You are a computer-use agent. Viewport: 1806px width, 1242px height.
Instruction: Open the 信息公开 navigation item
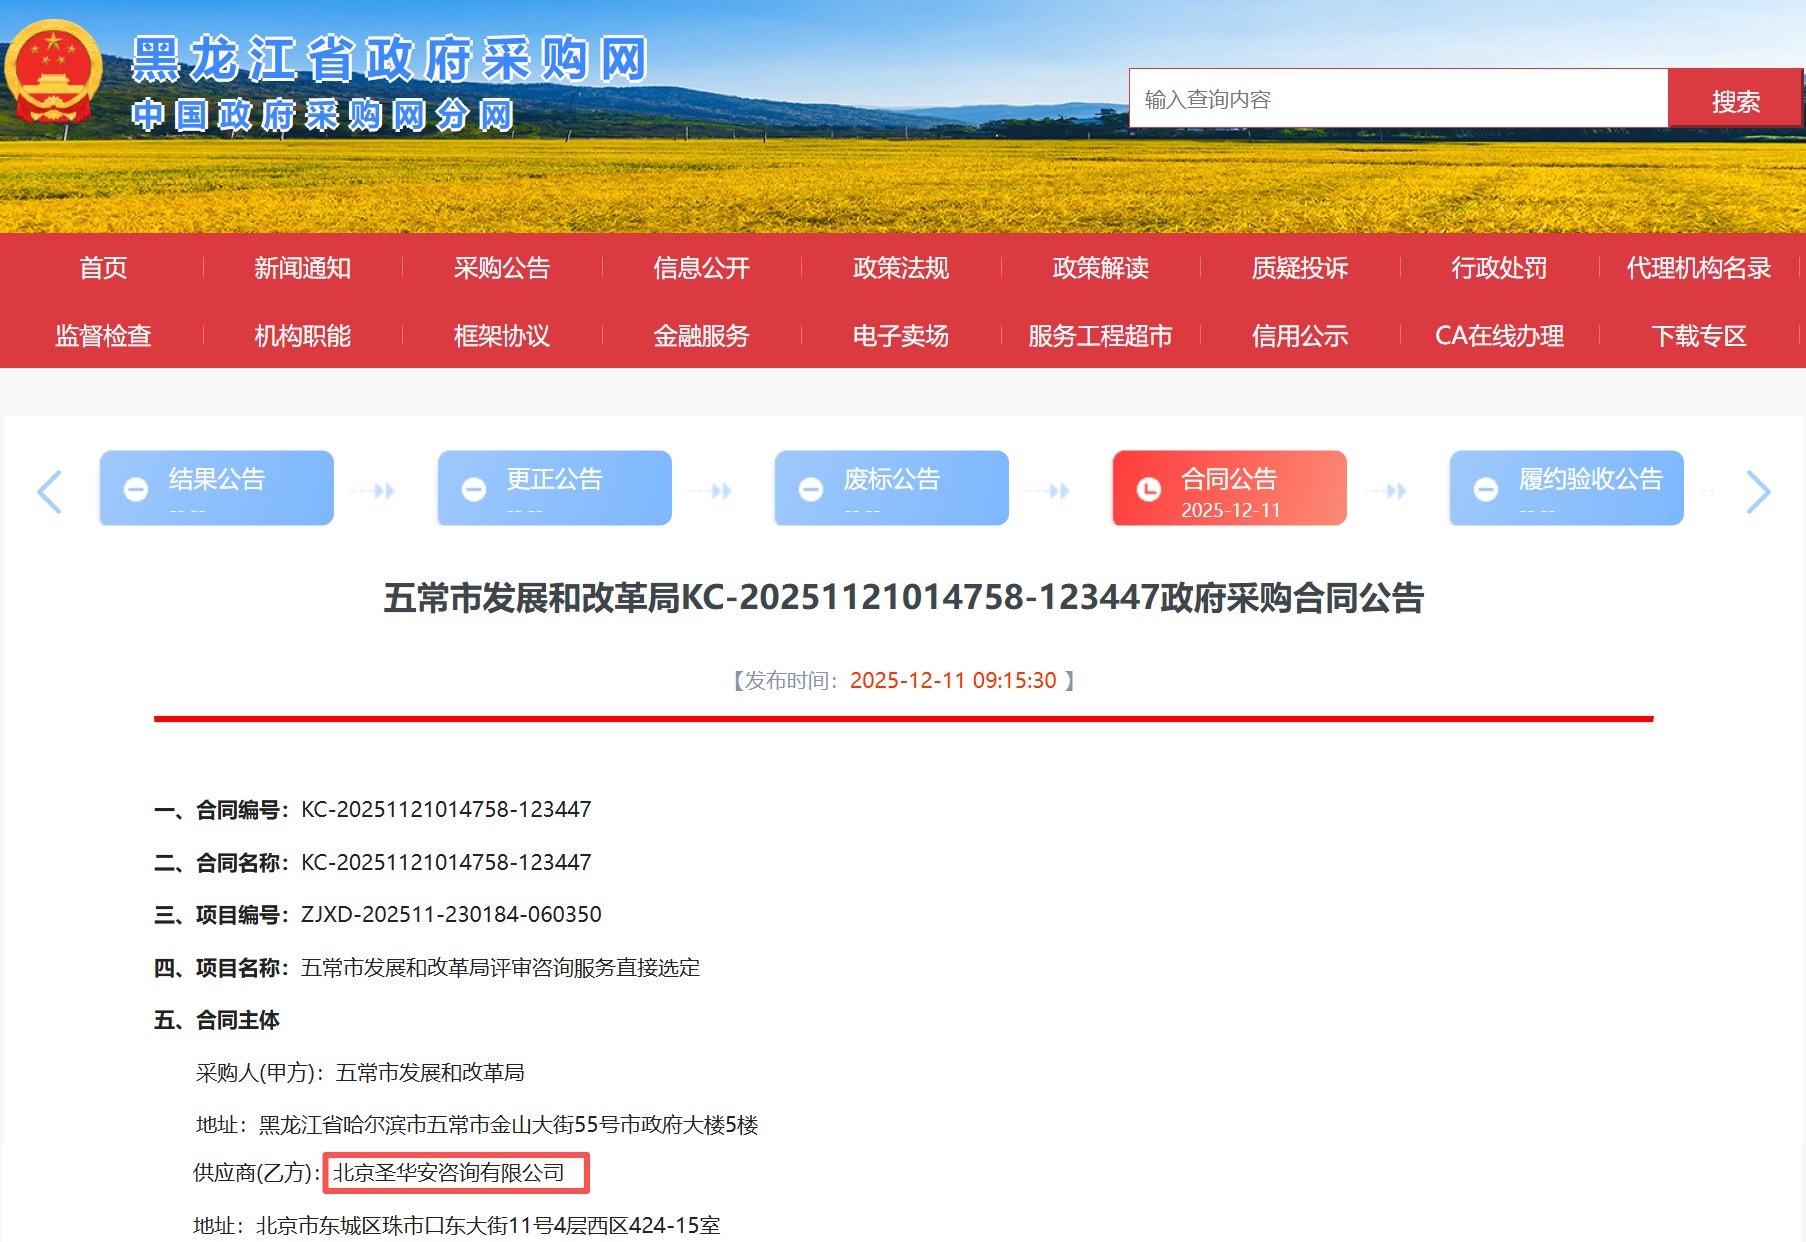(x=701, y=268)
